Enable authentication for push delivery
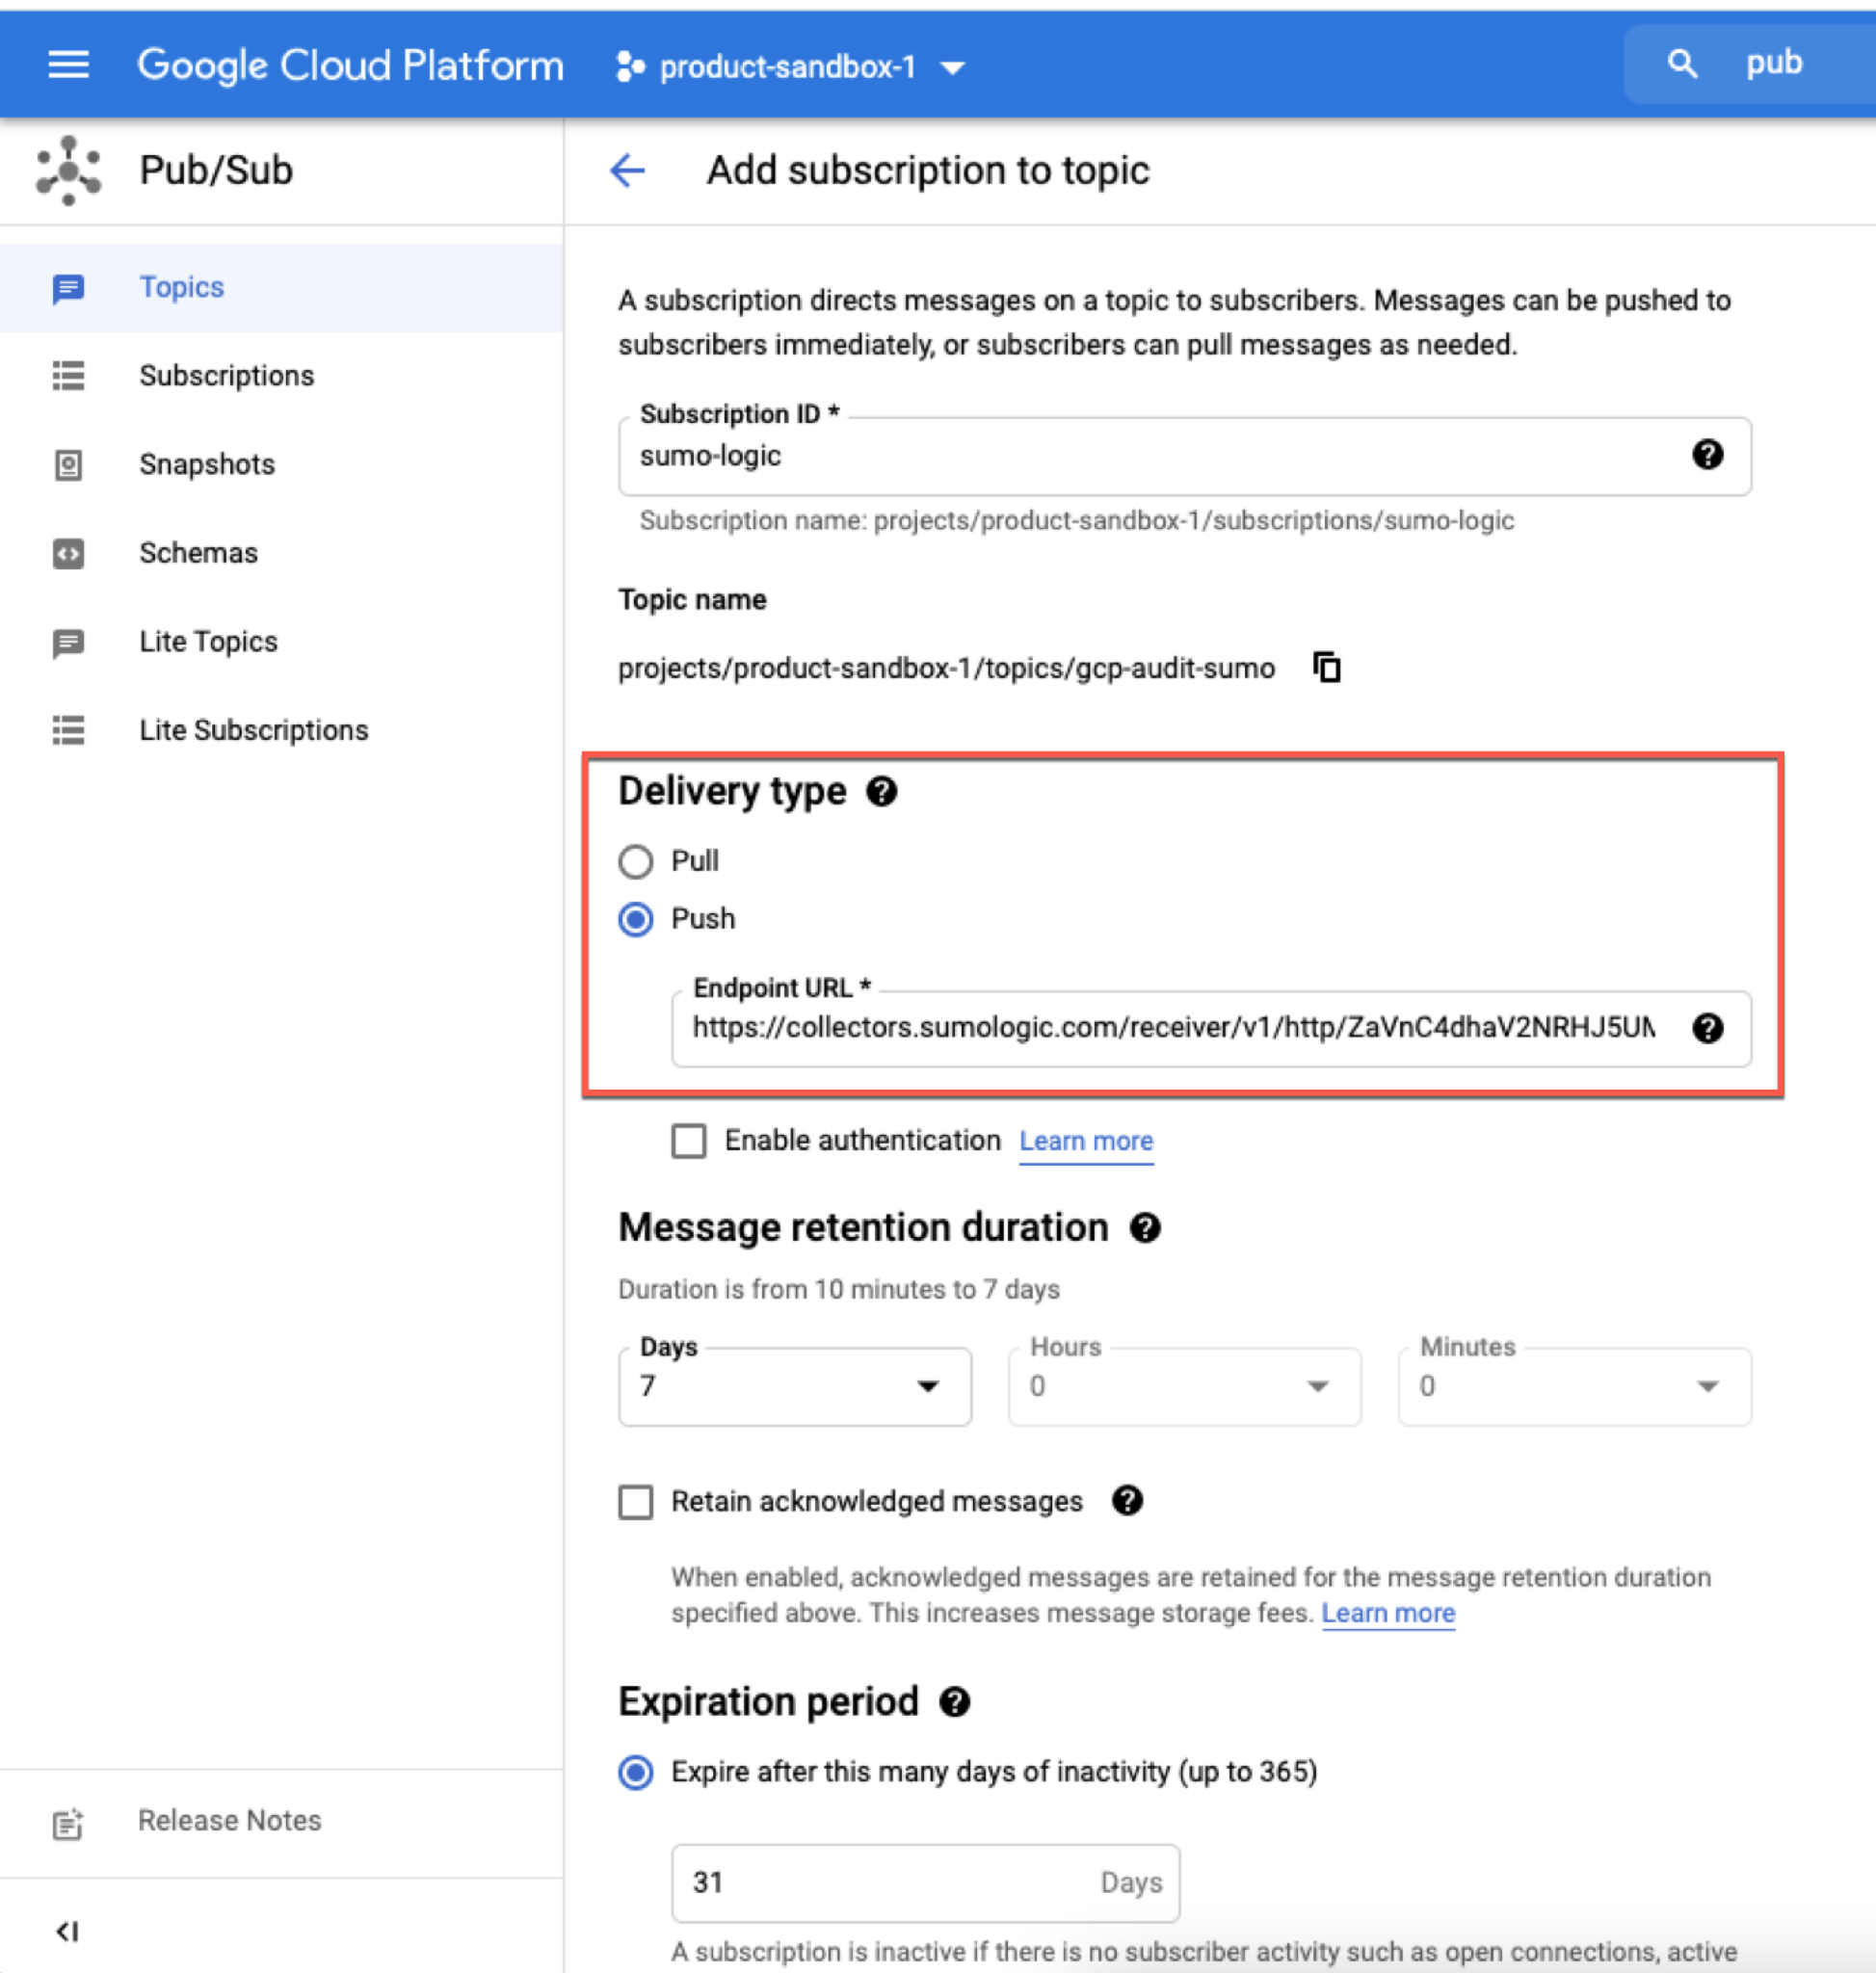Viewport: 1876px width, 1973px height. [x=689, y=1140]
